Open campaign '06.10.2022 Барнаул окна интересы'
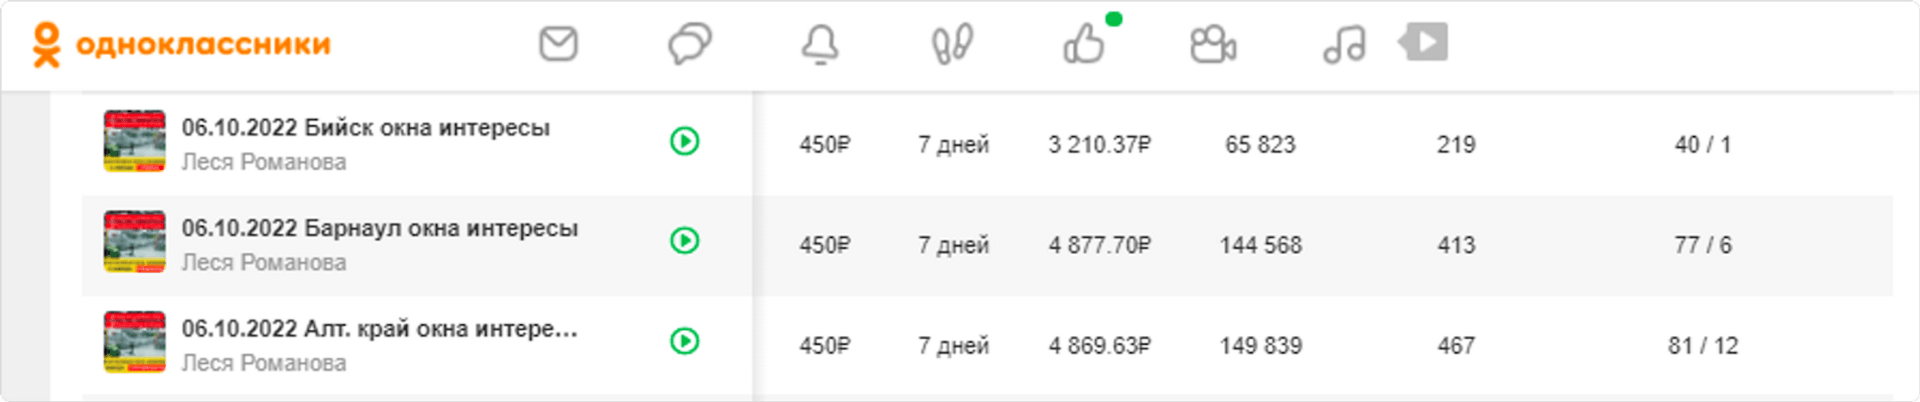 379,228
